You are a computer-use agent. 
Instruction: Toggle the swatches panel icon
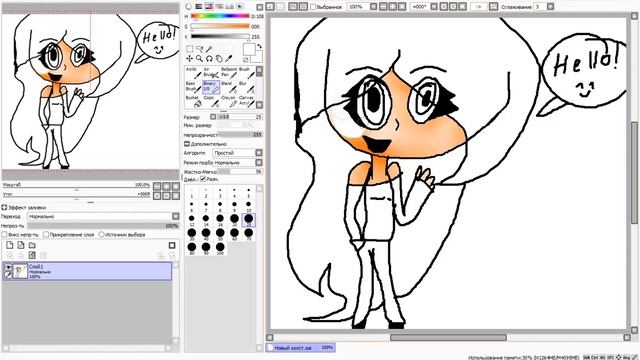point(229,7)
